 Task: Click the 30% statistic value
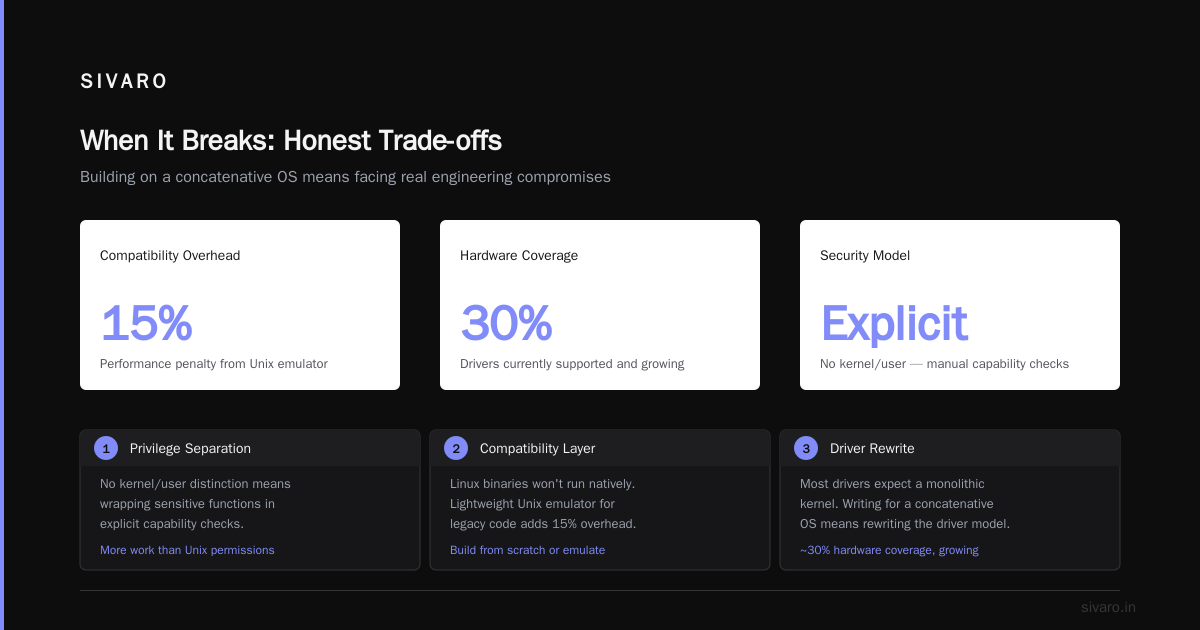click(x=506, y=323)
